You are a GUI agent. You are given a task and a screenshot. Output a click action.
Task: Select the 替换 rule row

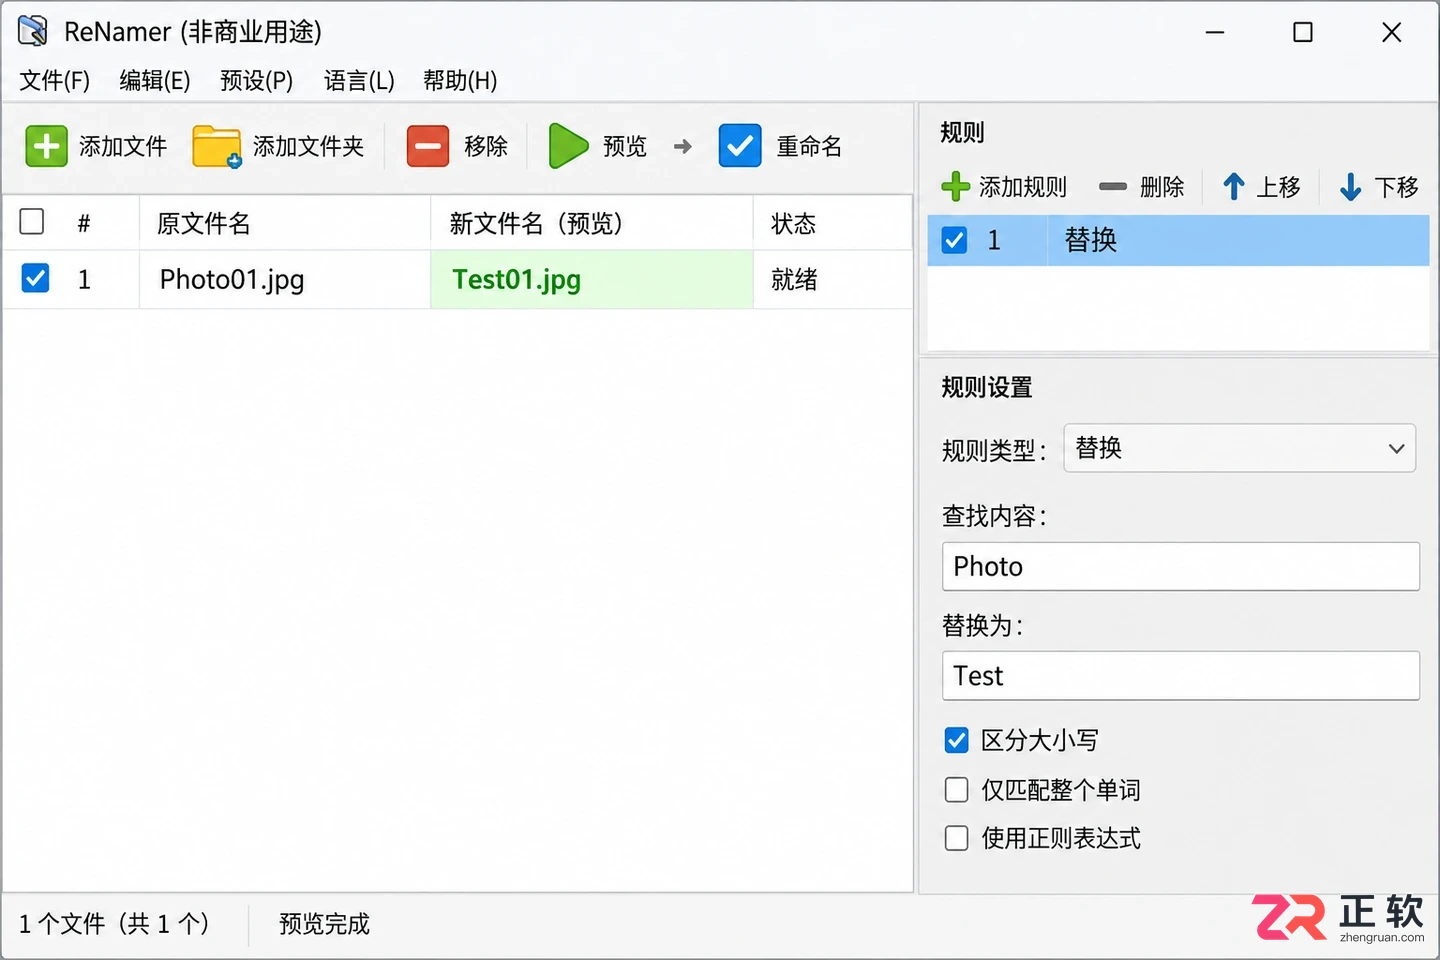pos(1178,240)
